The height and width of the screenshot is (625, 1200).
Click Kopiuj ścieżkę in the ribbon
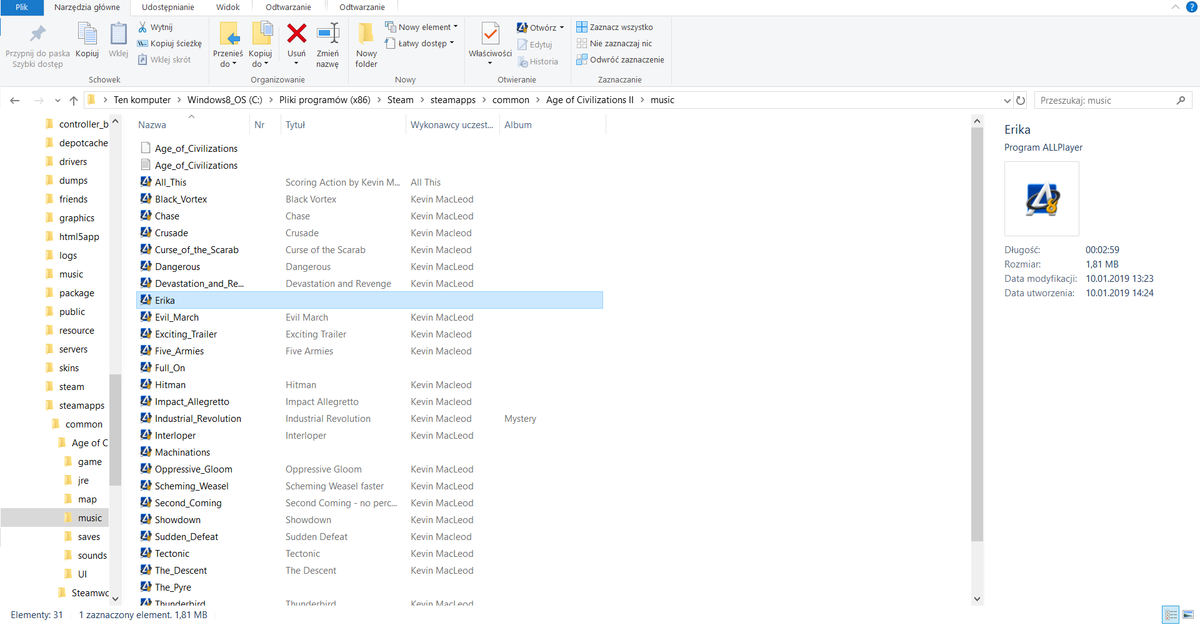point(169,43)
